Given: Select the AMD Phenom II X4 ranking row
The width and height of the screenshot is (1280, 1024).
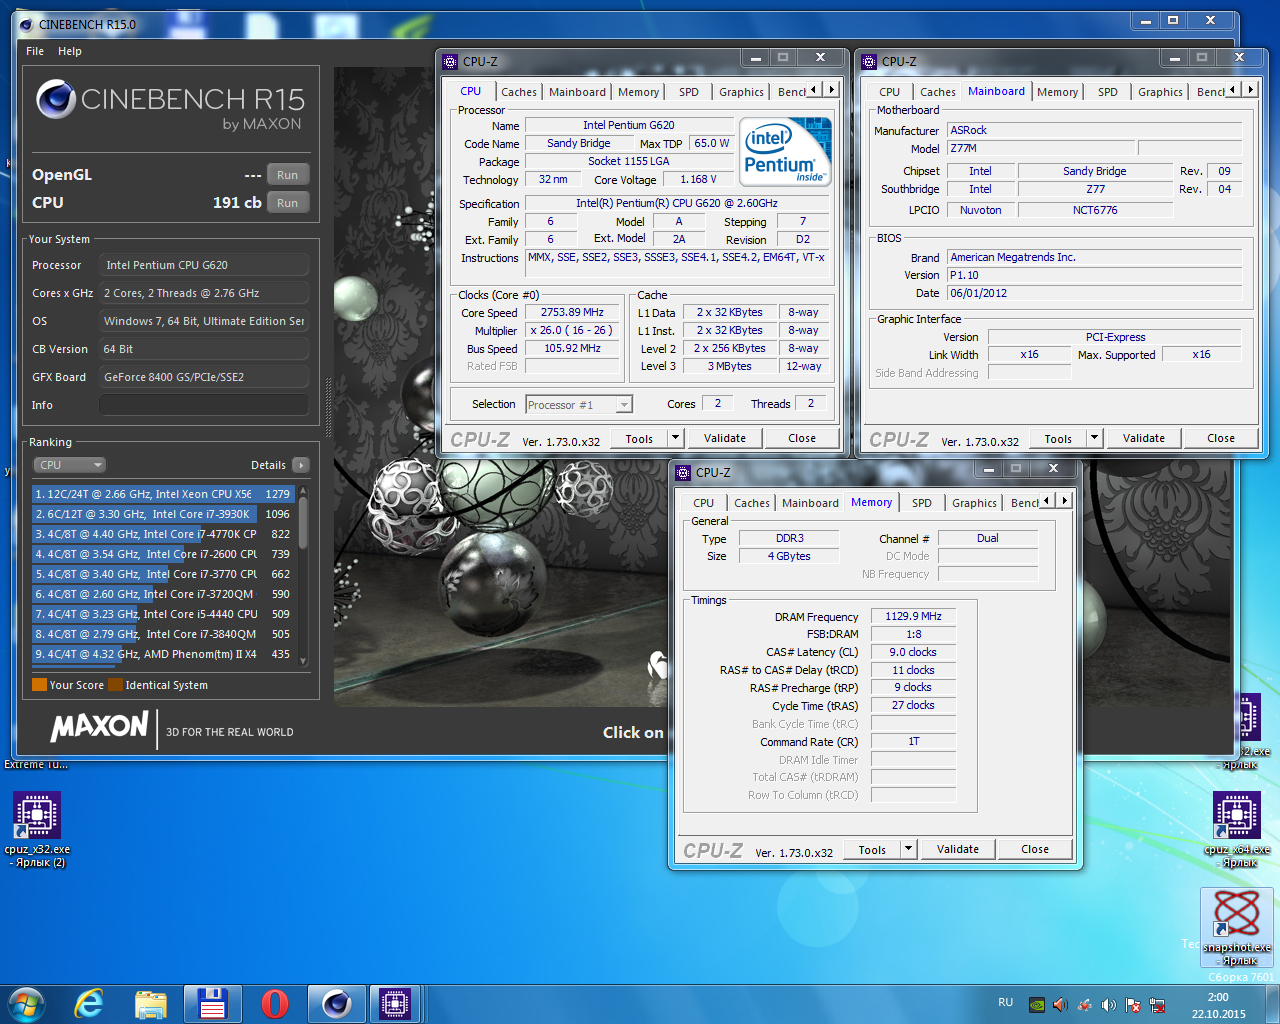Looking at the screenshot, I should [162, 654].
